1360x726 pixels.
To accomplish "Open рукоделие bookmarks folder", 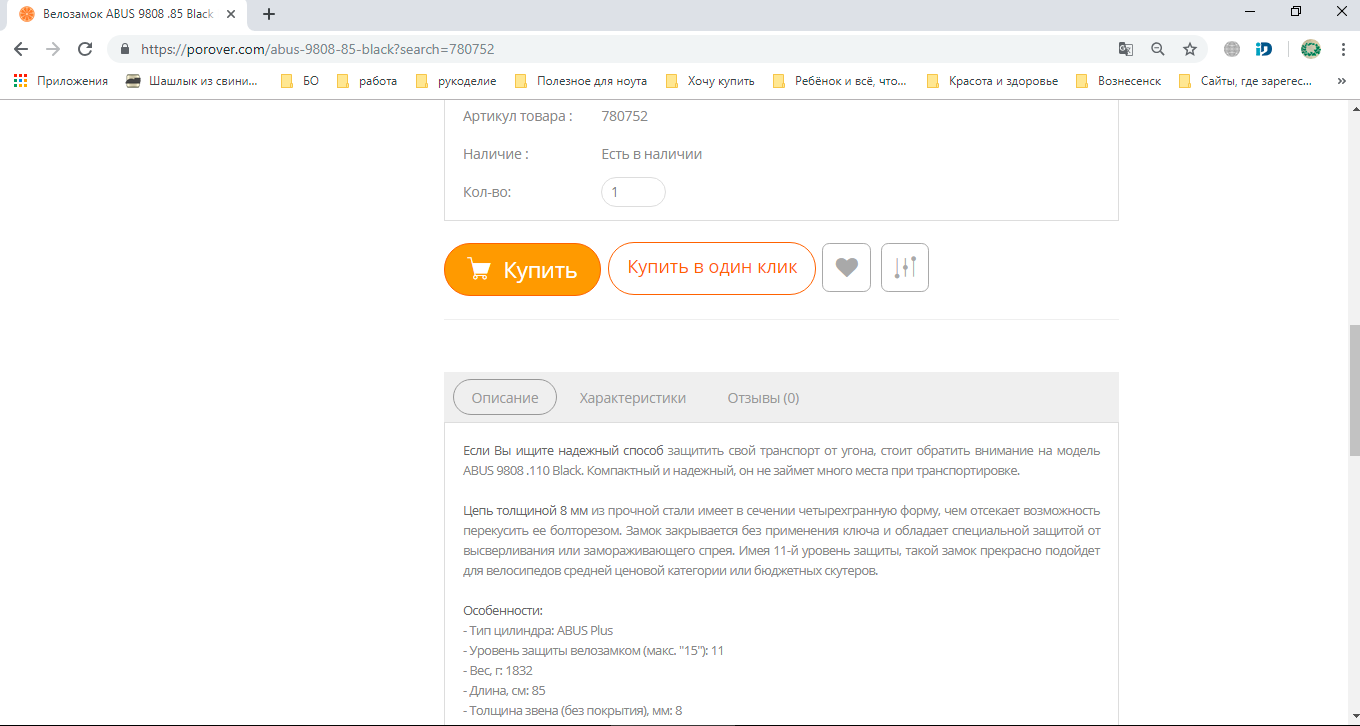I will point(455,81).
